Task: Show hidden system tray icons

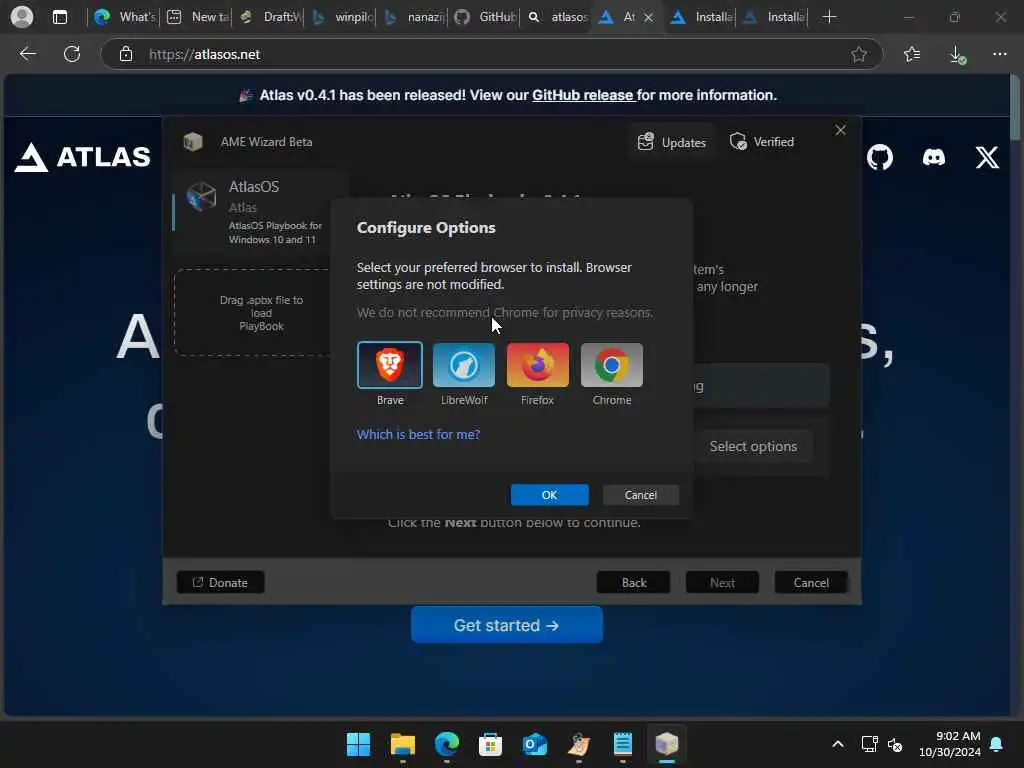Action: coord(838,744)
